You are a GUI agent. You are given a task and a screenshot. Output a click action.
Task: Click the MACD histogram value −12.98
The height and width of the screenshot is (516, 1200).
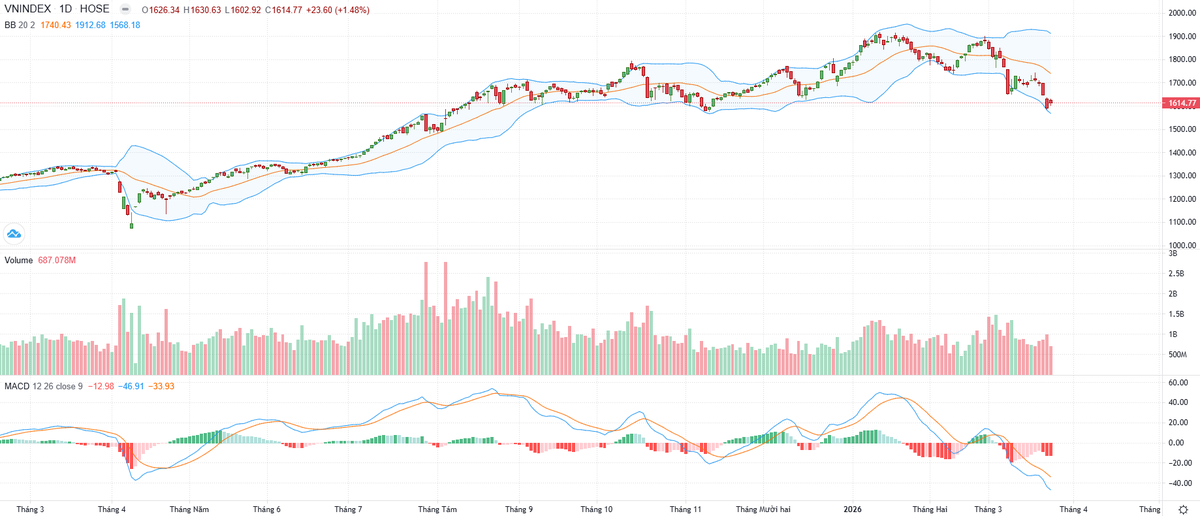(x=100, y=385)
